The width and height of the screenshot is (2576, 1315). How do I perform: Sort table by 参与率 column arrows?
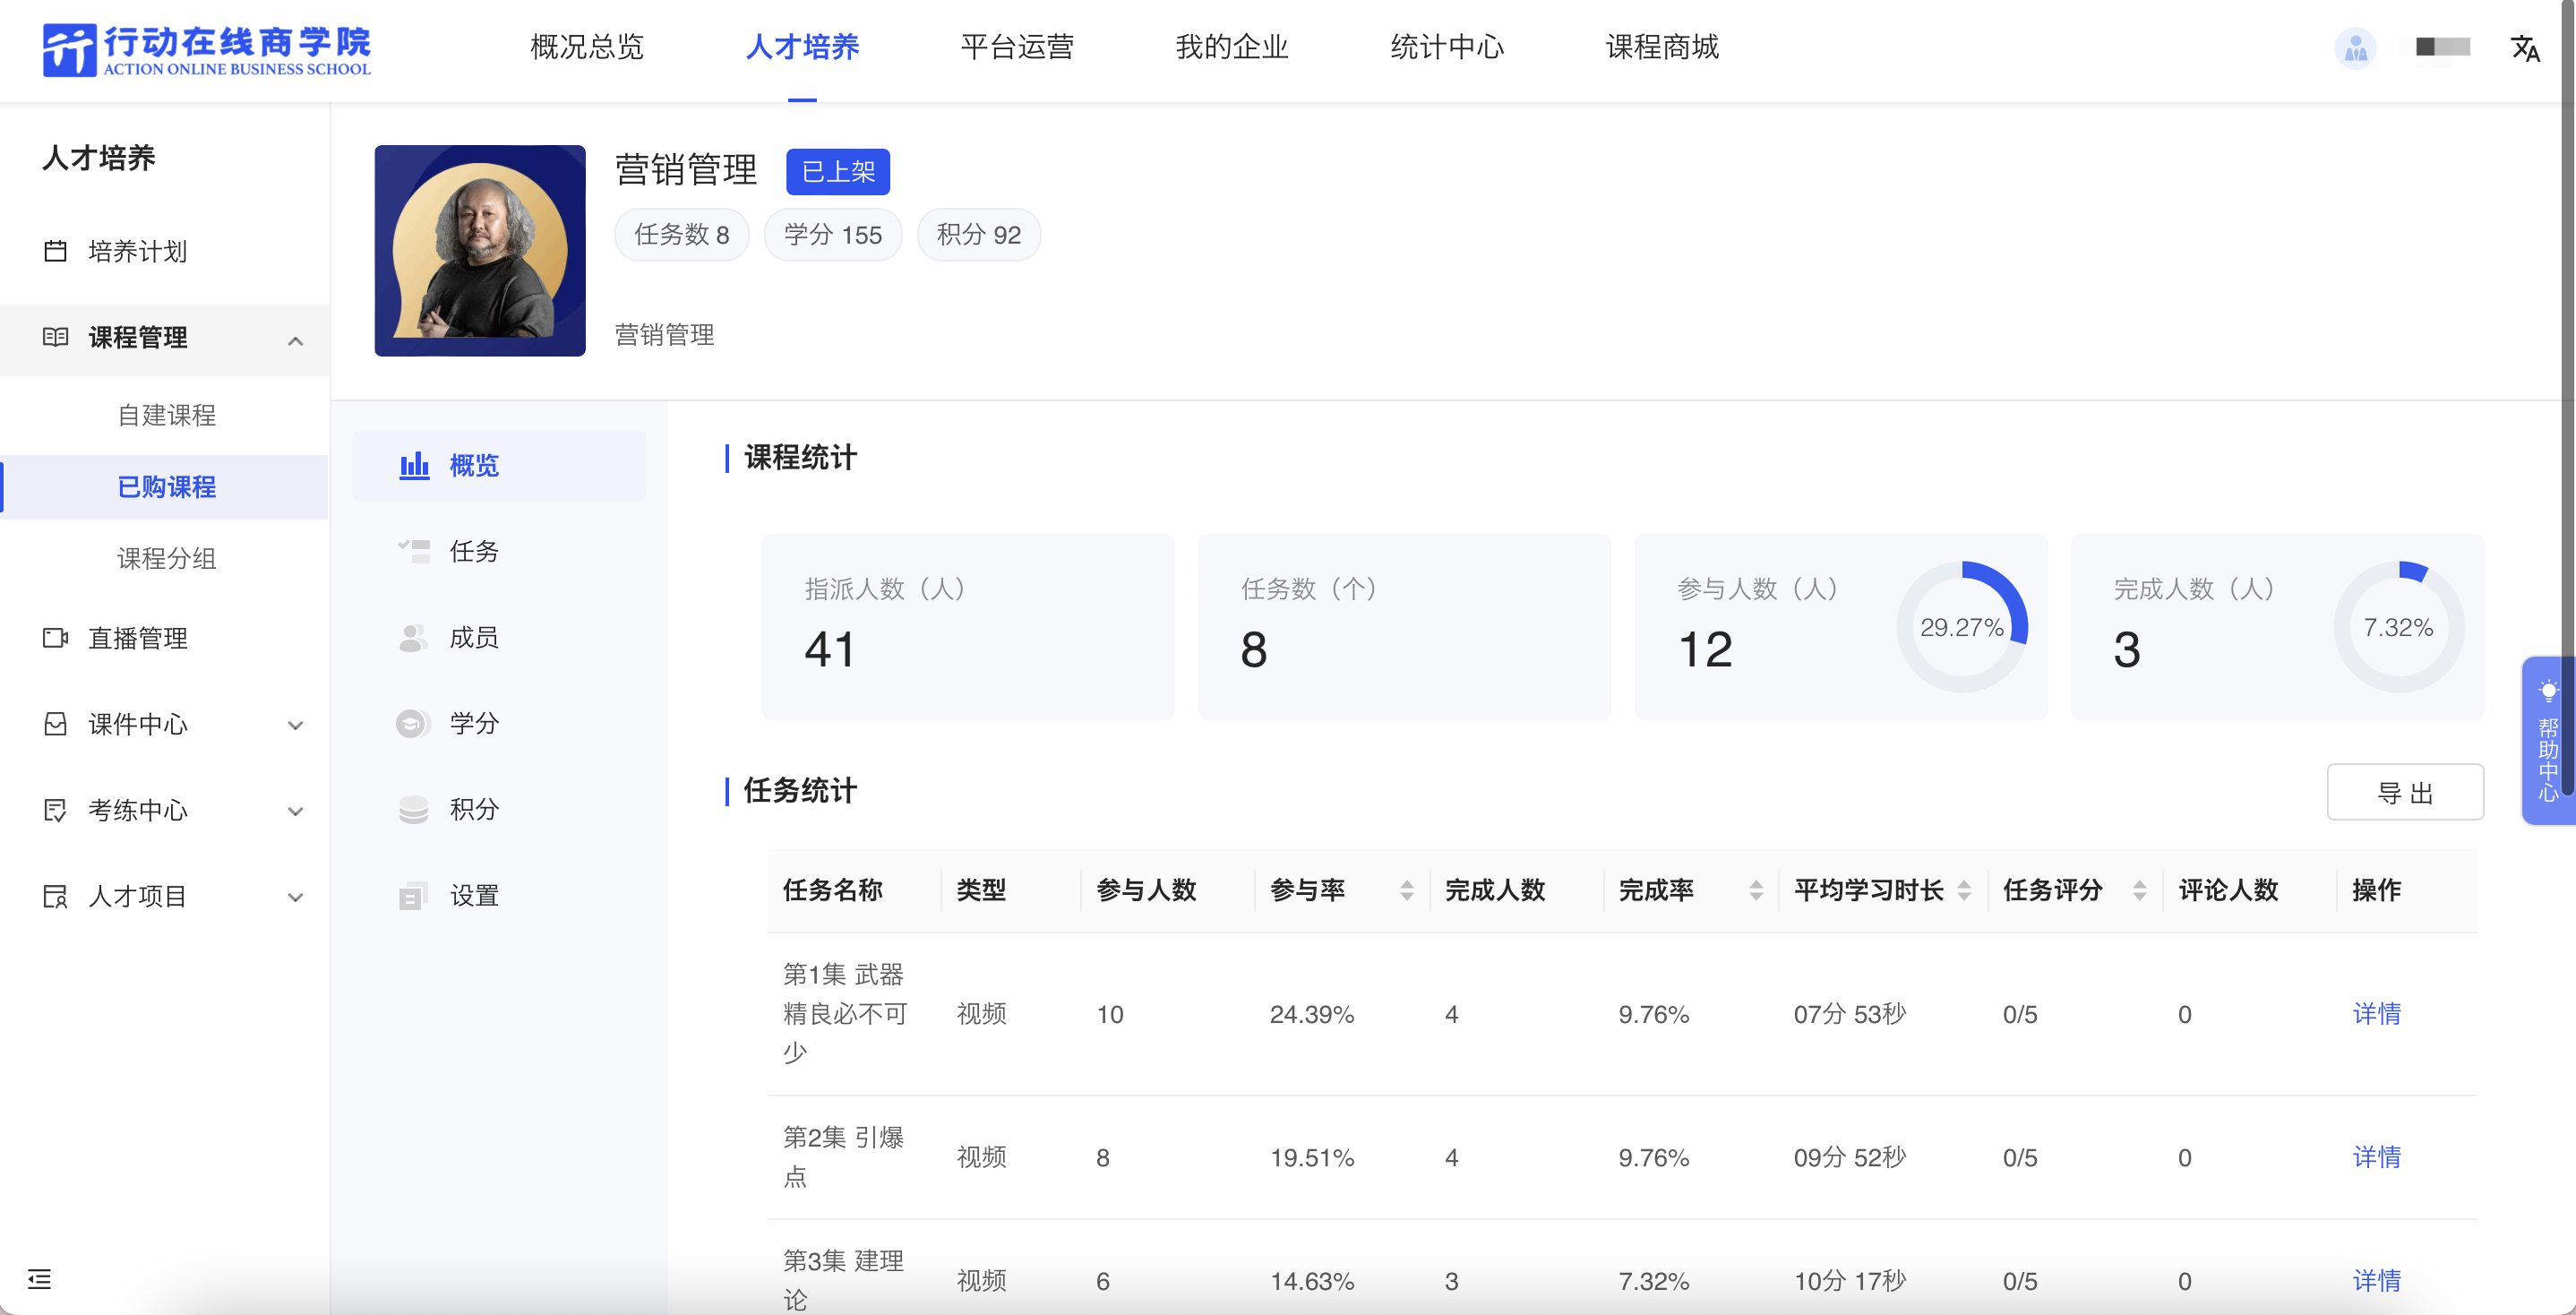tap(1406, 890)
